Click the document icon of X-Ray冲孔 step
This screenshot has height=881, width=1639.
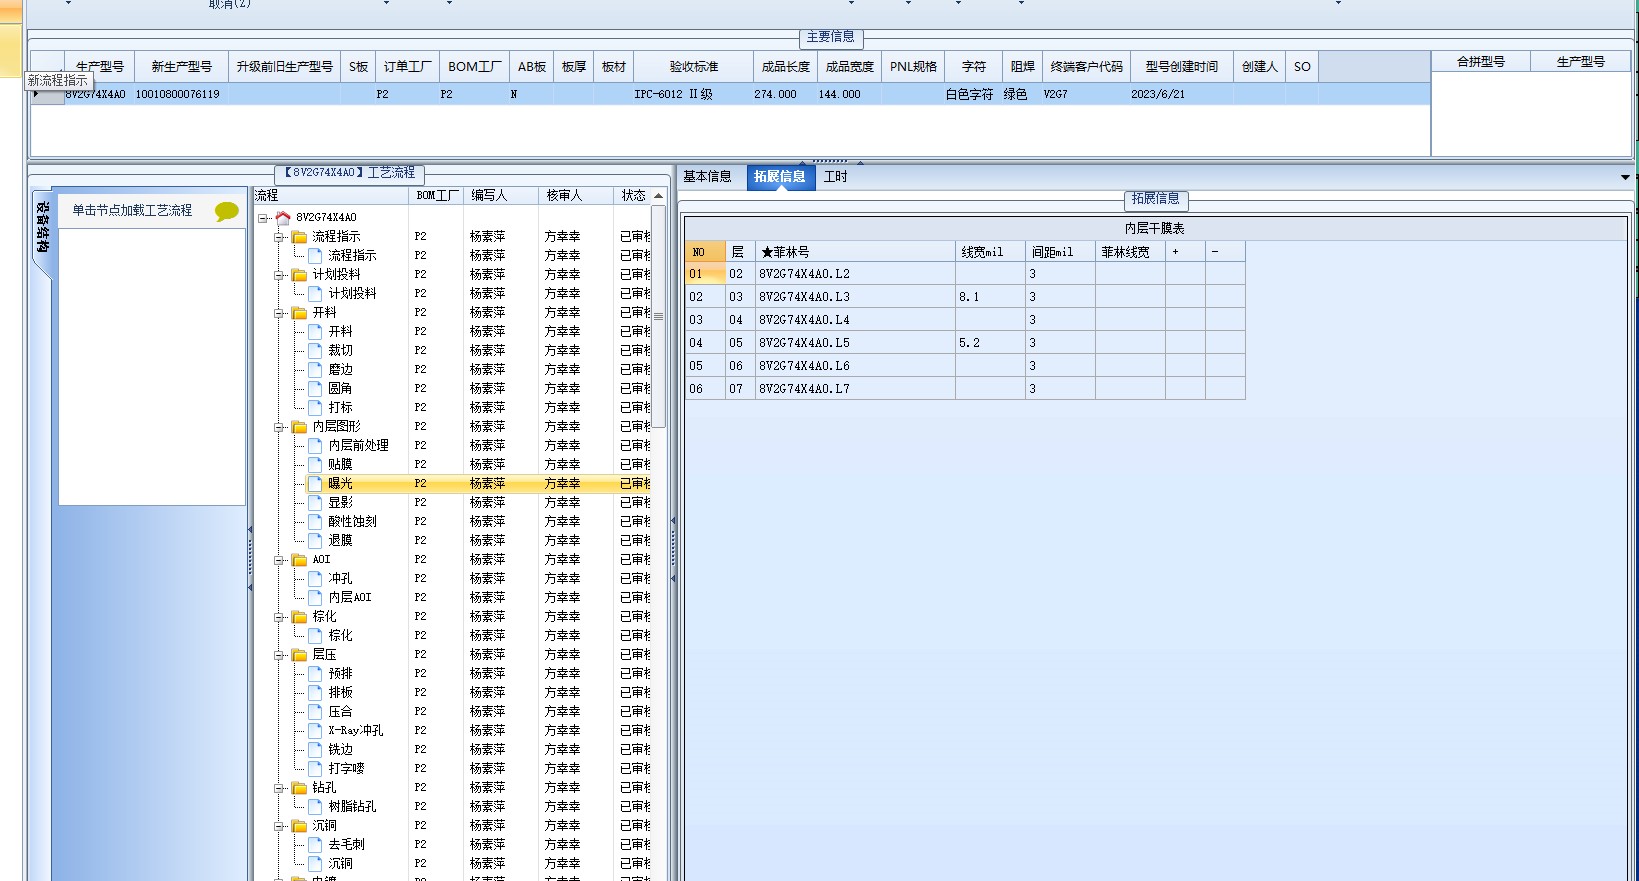(315, 730)
